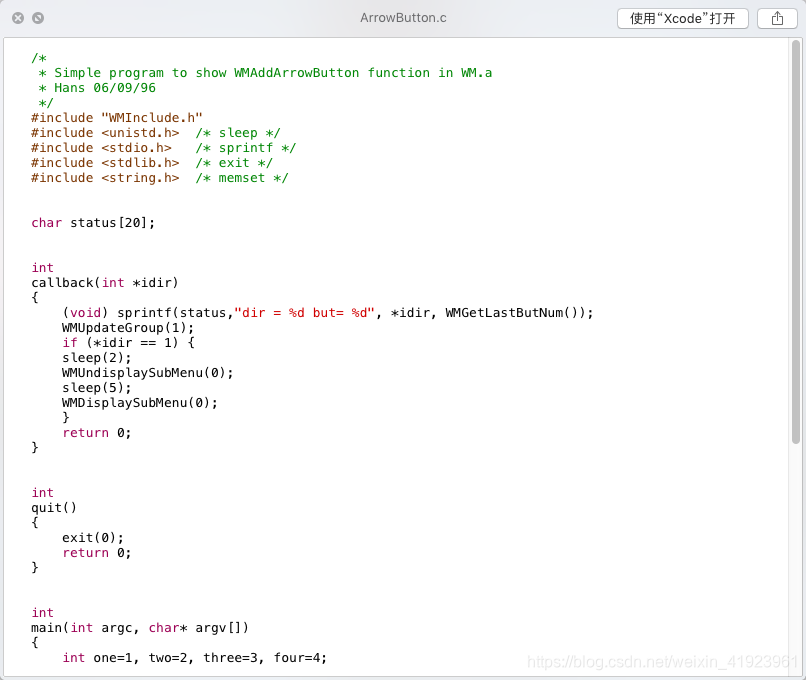
Task: Click 'return 0;' inside callback function
Action: 97,433
